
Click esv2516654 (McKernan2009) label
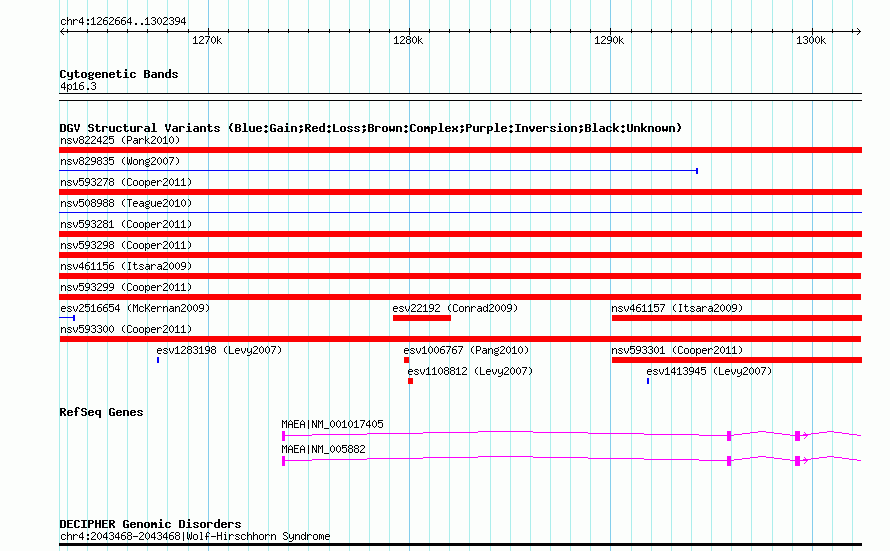pos(135,308)
